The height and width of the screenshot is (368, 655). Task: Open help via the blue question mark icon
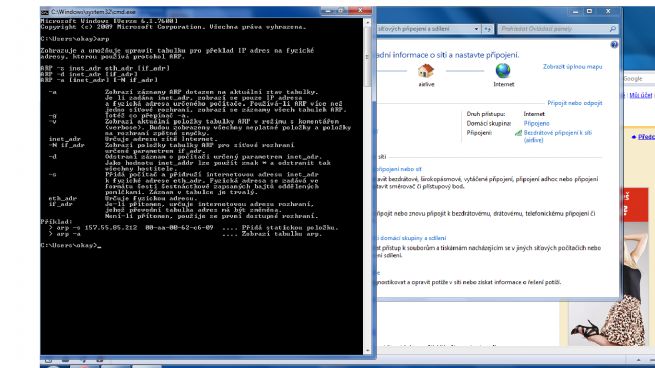614,45
